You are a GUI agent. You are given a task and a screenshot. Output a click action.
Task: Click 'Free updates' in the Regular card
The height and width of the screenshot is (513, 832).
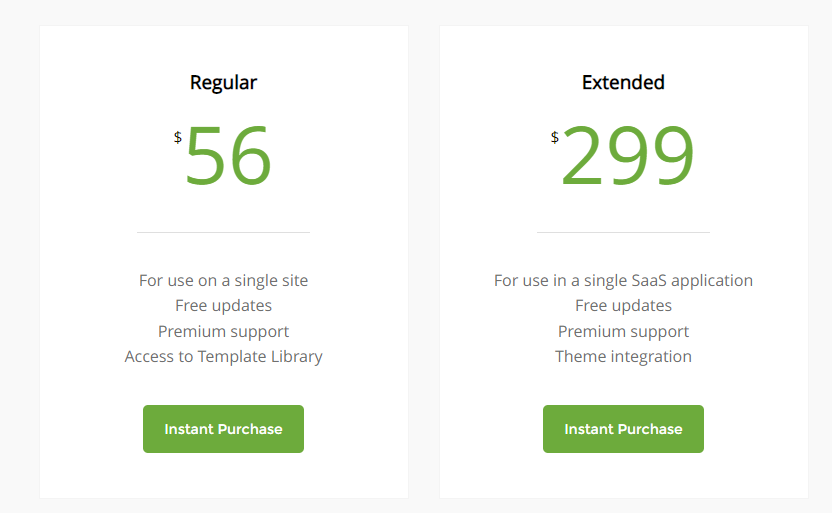click(x=223, y=305)
